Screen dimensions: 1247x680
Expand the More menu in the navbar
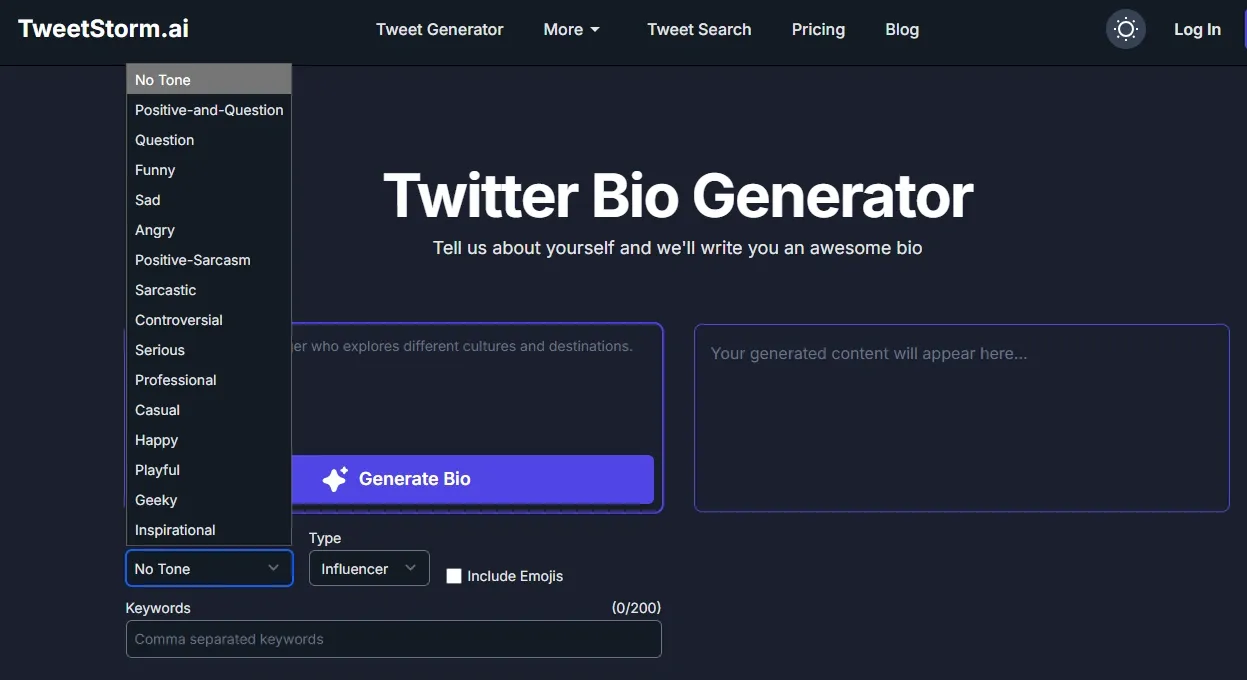pyautogui.click(x=571, y=29)
